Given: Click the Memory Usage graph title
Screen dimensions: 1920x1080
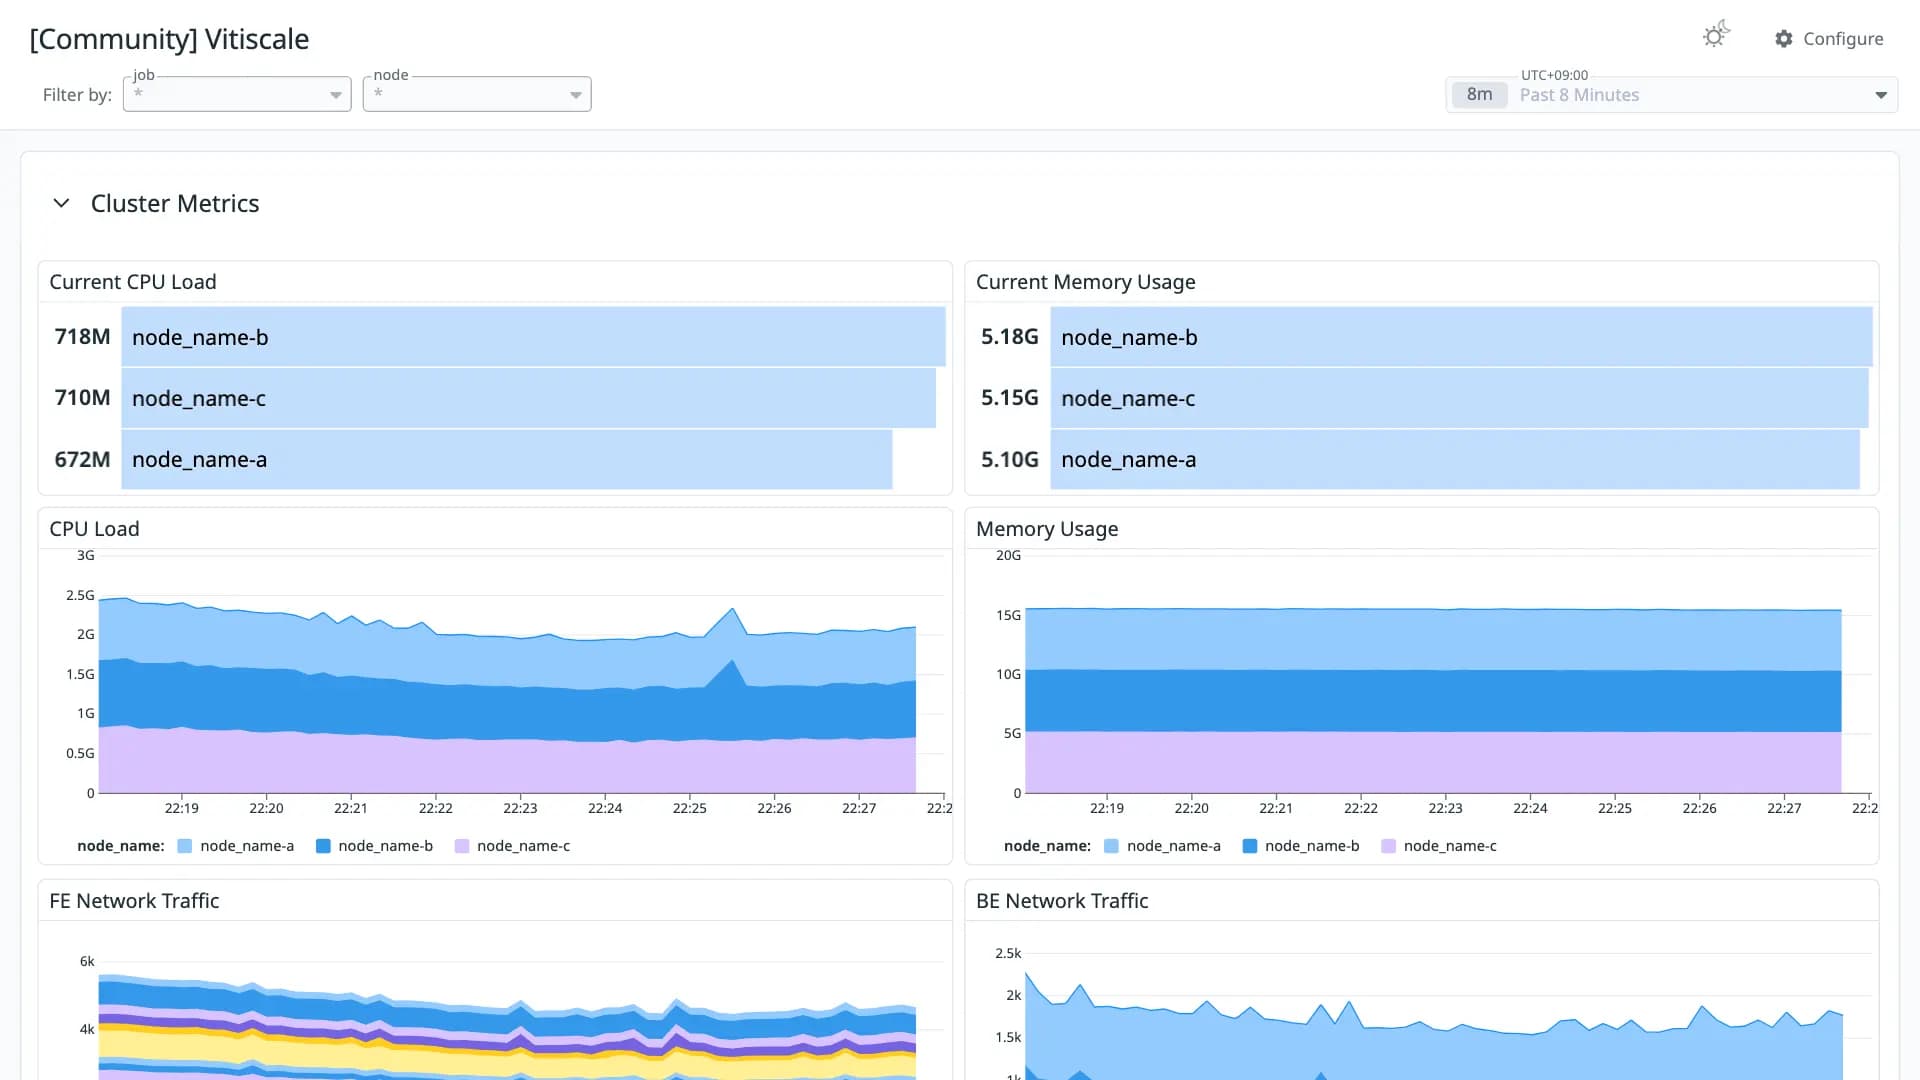Looking at the screenshot, I should point(1047,529).
